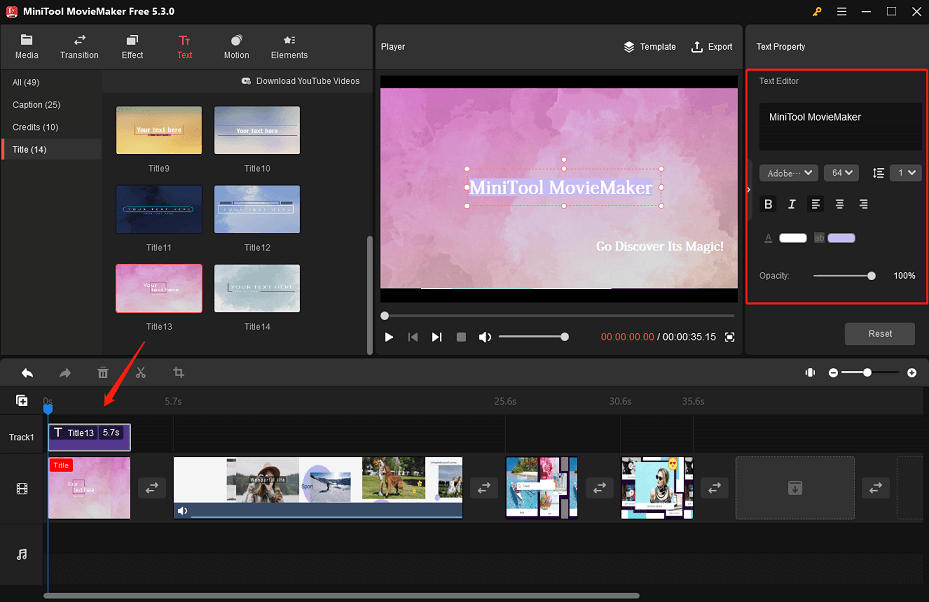Open the line spacing dropdown
The image size is (929, 602).
(906, 173)
